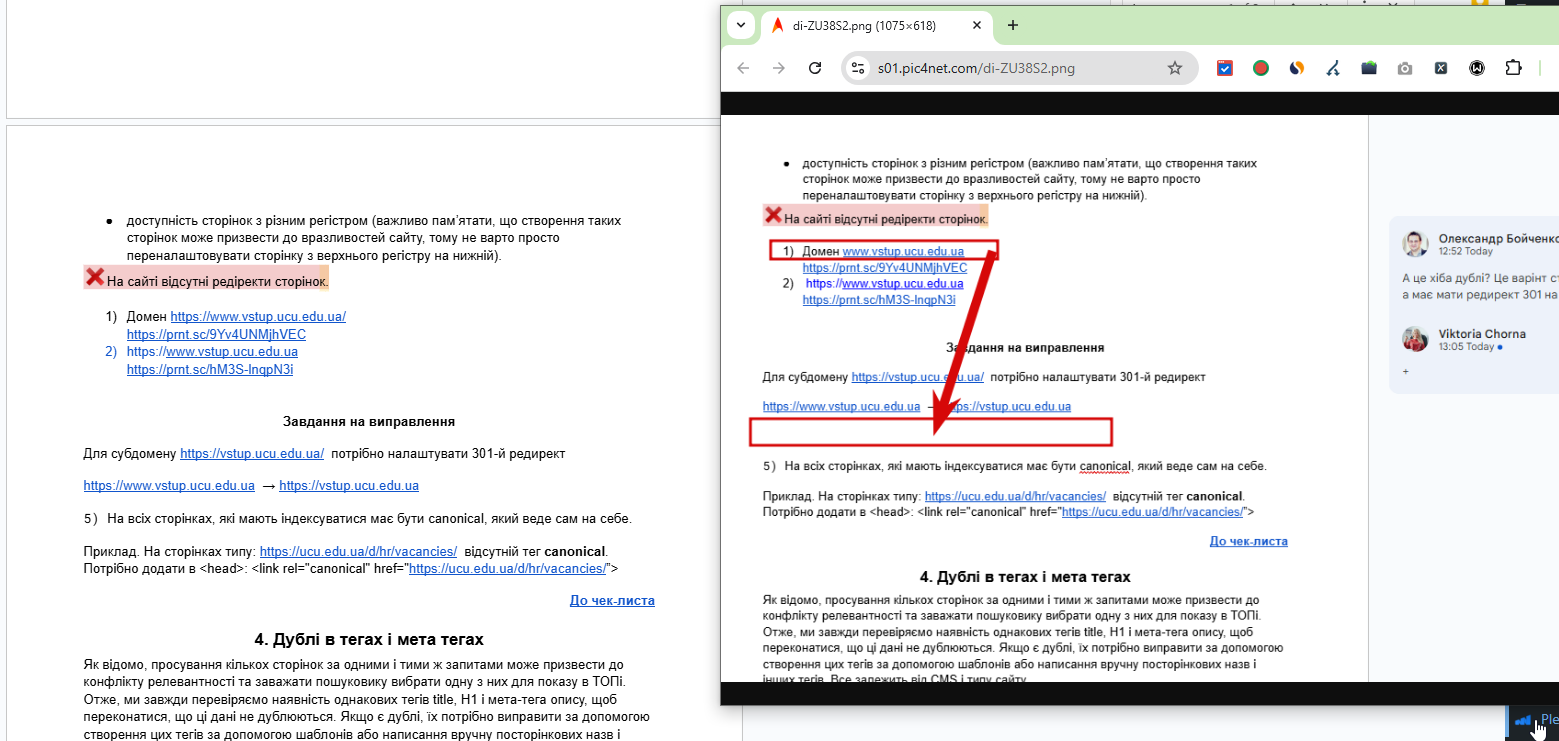The height and width of the screenshot is (741, 1559).
Task: Open the round W extension icon
Action: coord(1477,68)
